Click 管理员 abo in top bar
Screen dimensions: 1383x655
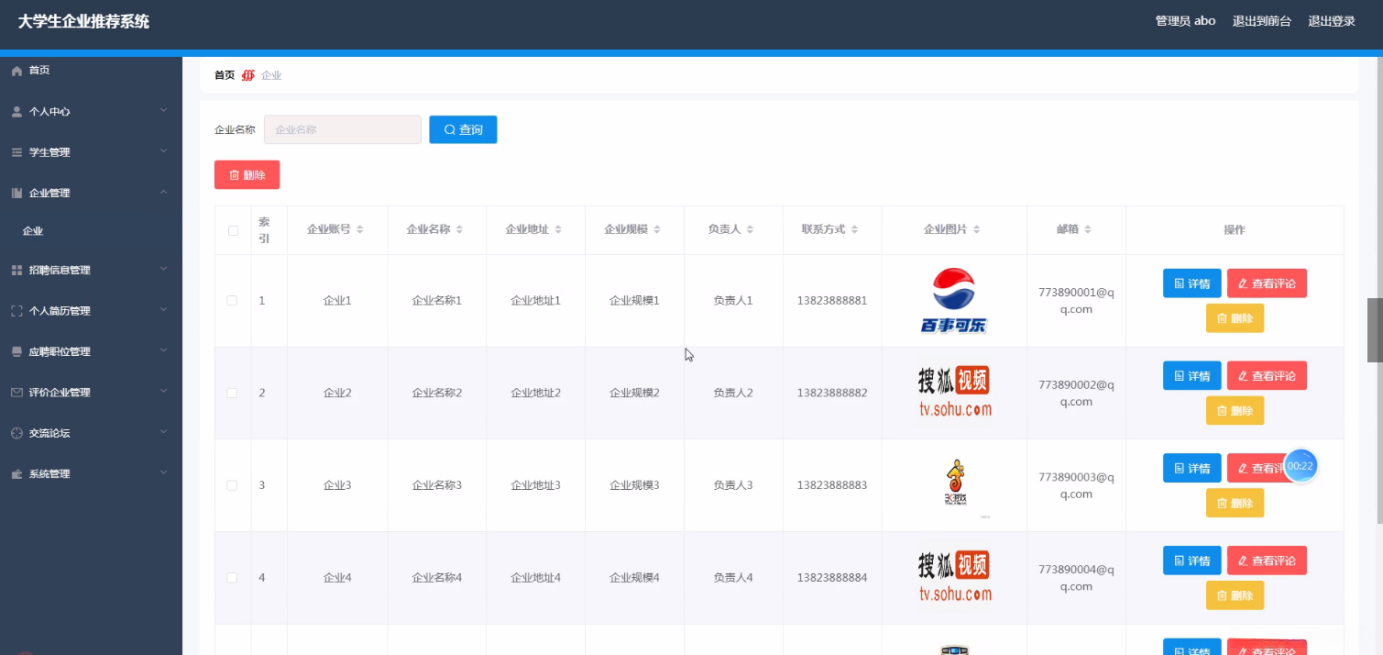pos(1185,21)
